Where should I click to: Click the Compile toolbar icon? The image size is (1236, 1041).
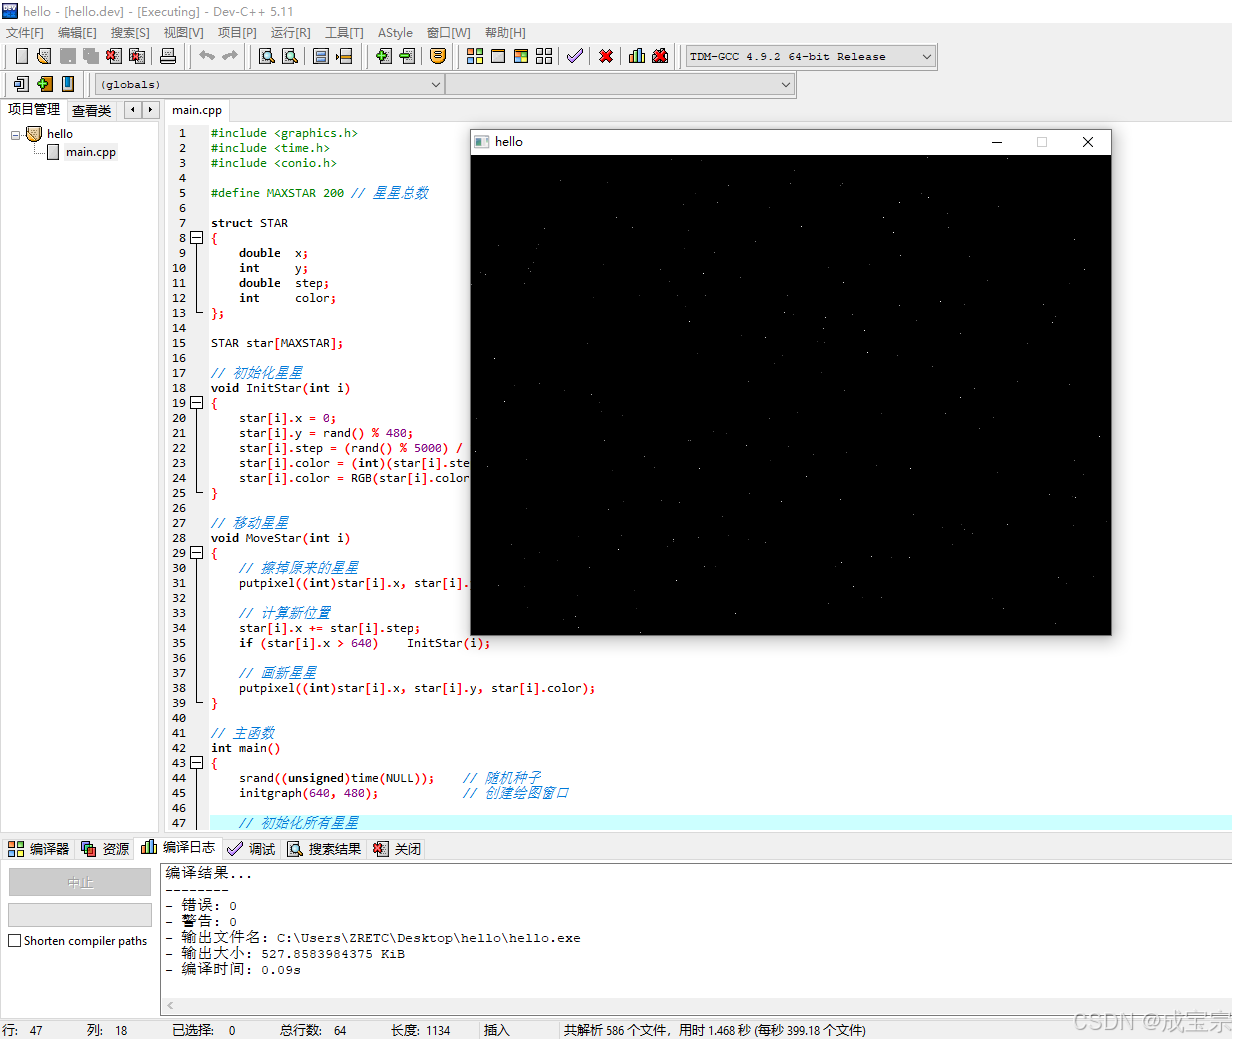pos(475,56)
